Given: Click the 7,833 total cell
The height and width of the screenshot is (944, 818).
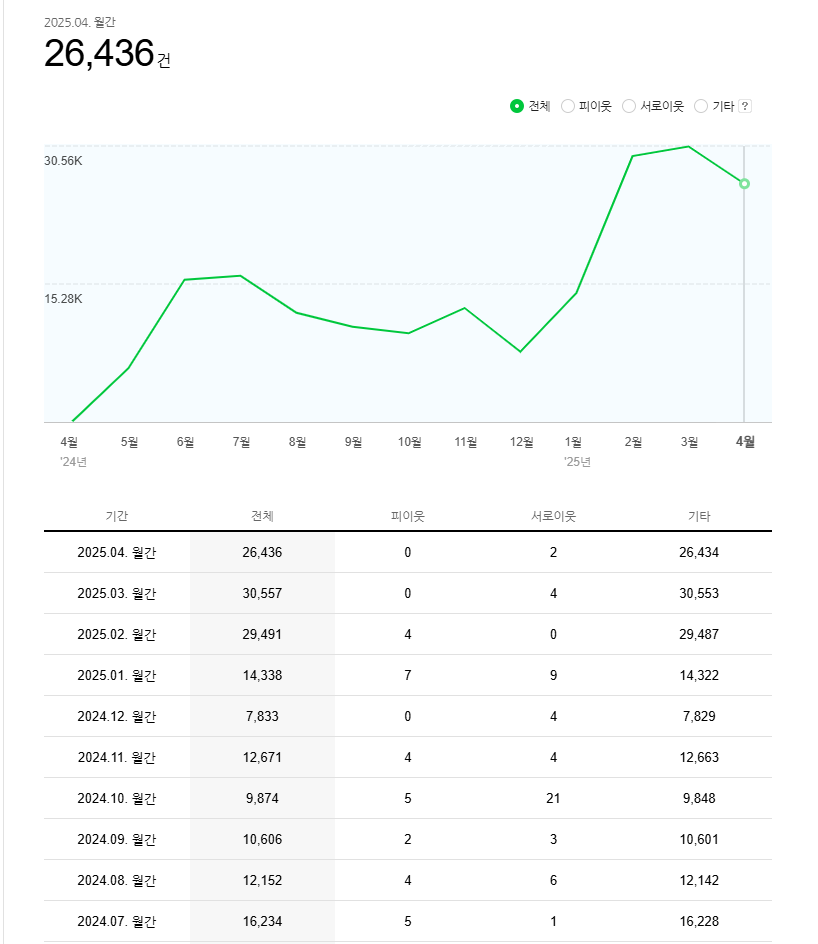Looking at the screenshot, I should coord(262,716).
